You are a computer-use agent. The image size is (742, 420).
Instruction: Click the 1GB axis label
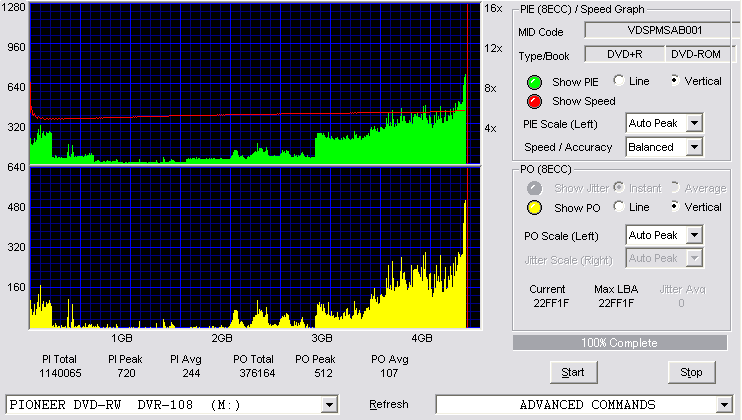click(122, 338)
